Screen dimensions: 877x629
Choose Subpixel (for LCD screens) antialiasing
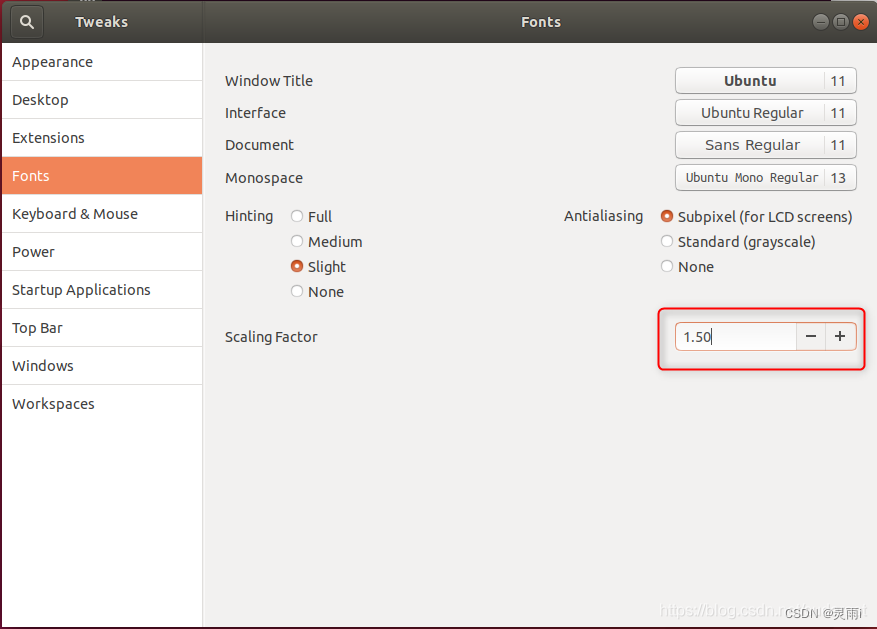click(756, 216)
